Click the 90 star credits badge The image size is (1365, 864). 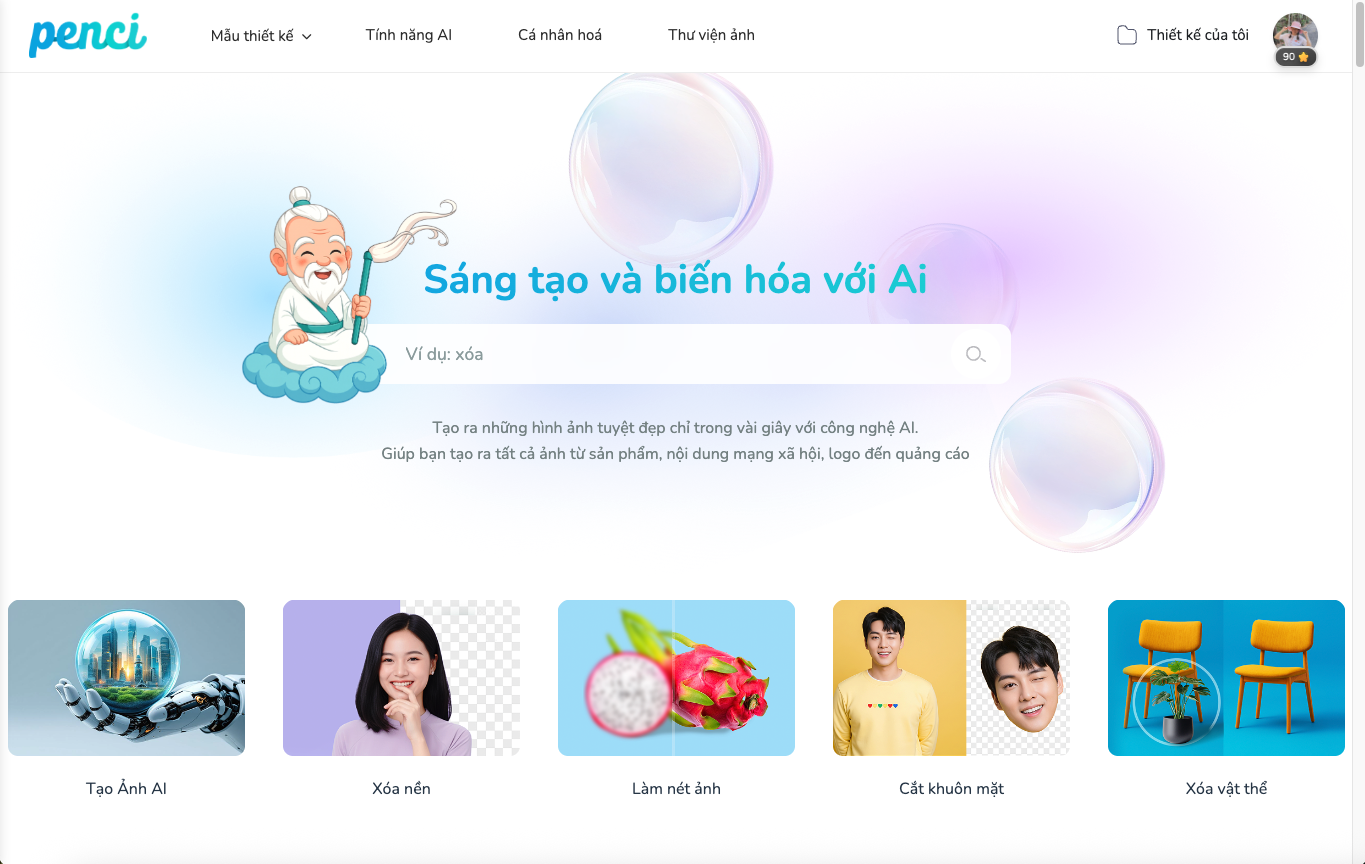(1295, 57)
